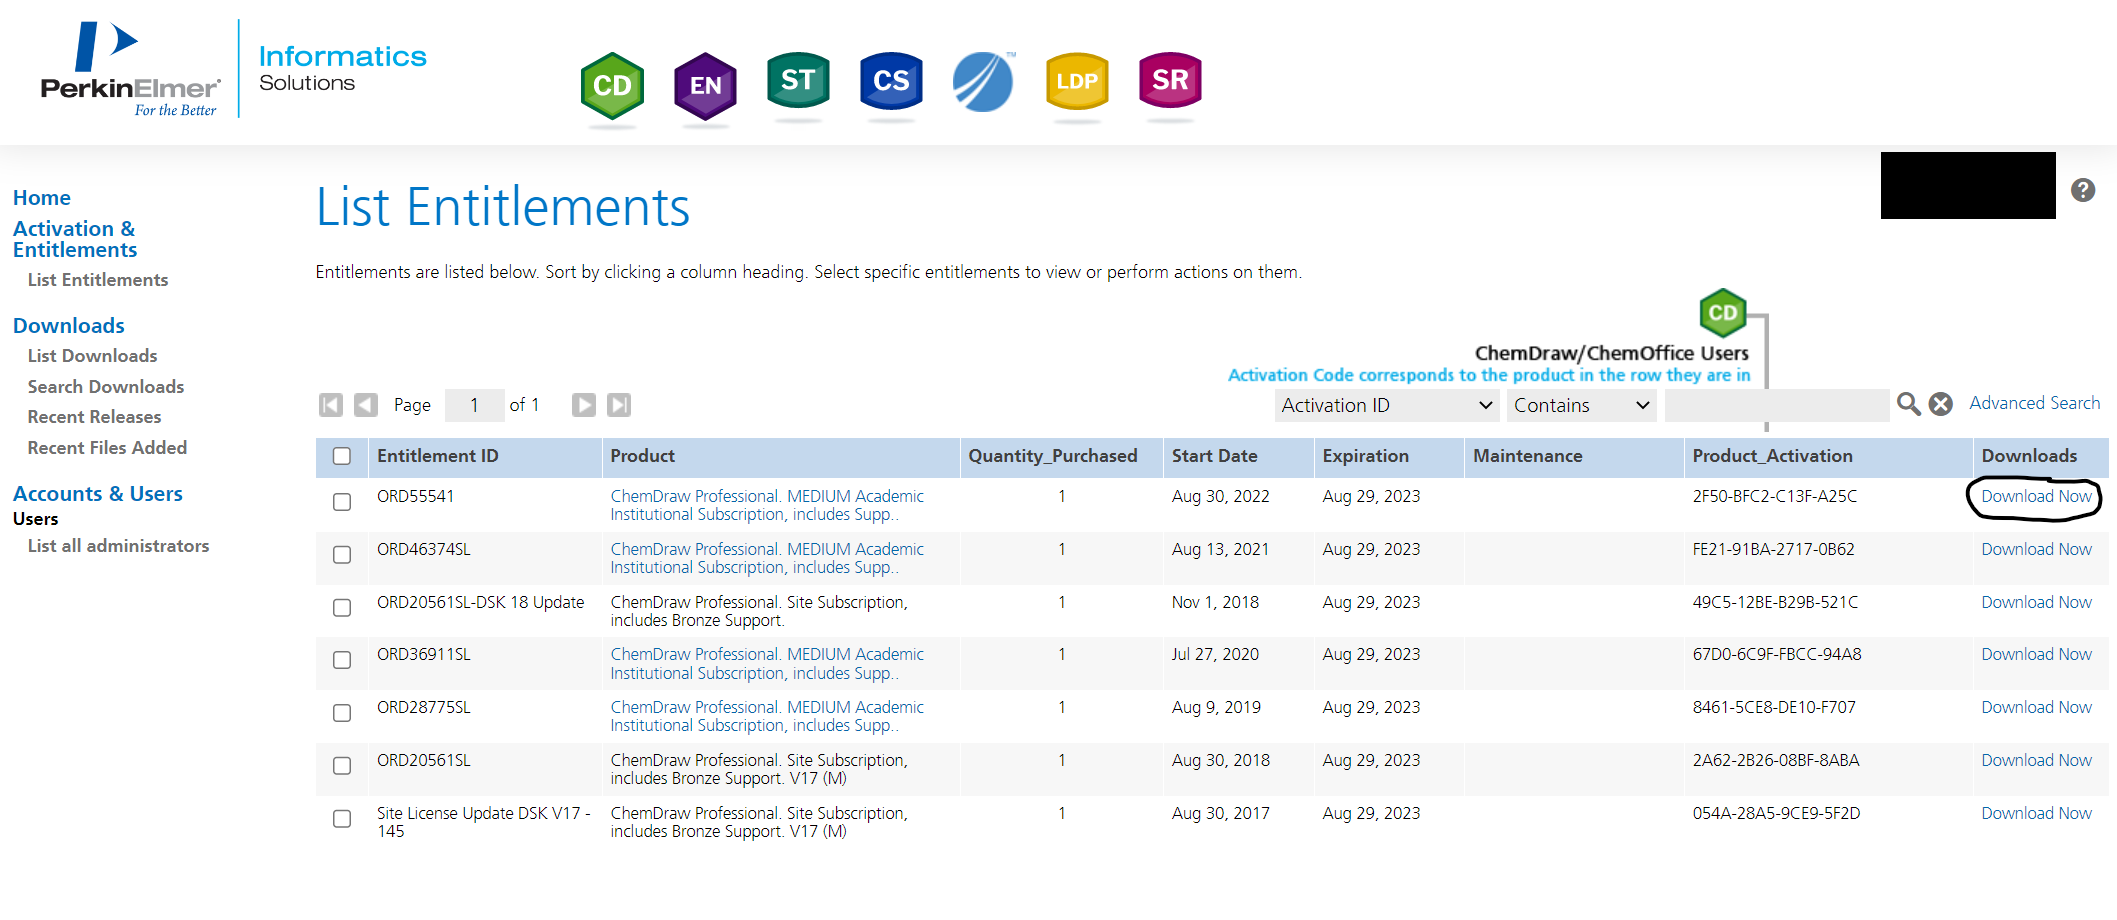Click Download Now for ORD36911SL

point(2037,654)
